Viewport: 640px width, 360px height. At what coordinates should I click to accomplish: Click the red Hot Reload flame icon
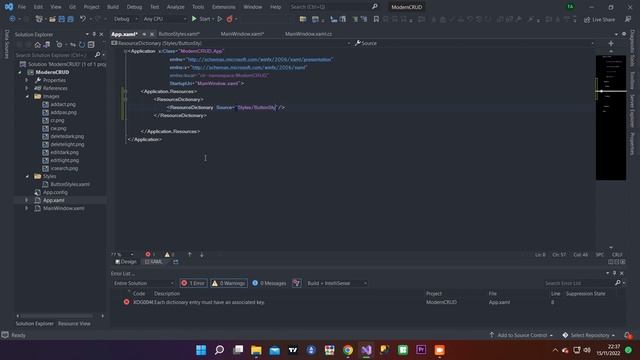click(229, 19)
